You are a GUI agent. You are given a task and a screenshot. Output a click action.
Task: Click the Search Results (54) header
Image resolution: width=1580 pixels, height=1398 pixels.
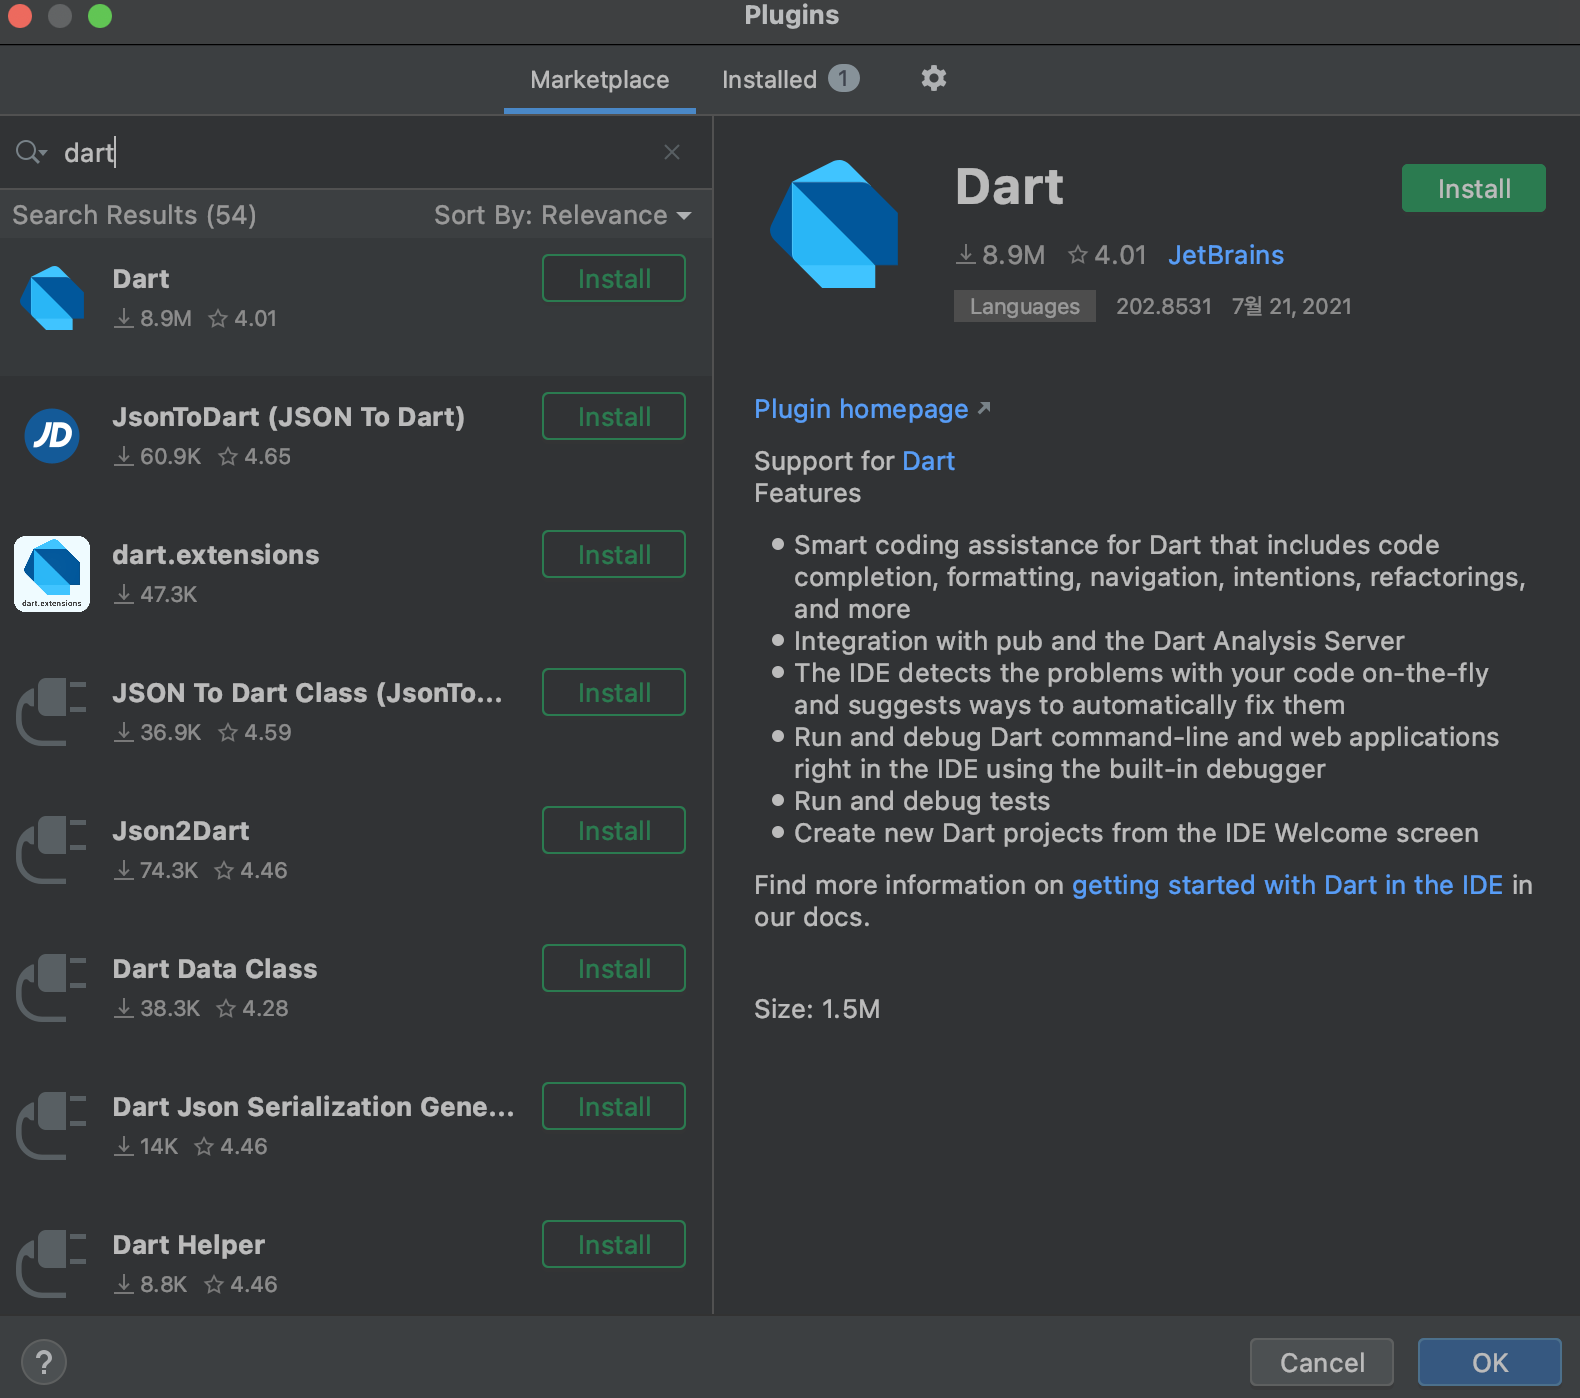(x=134, y=215)
